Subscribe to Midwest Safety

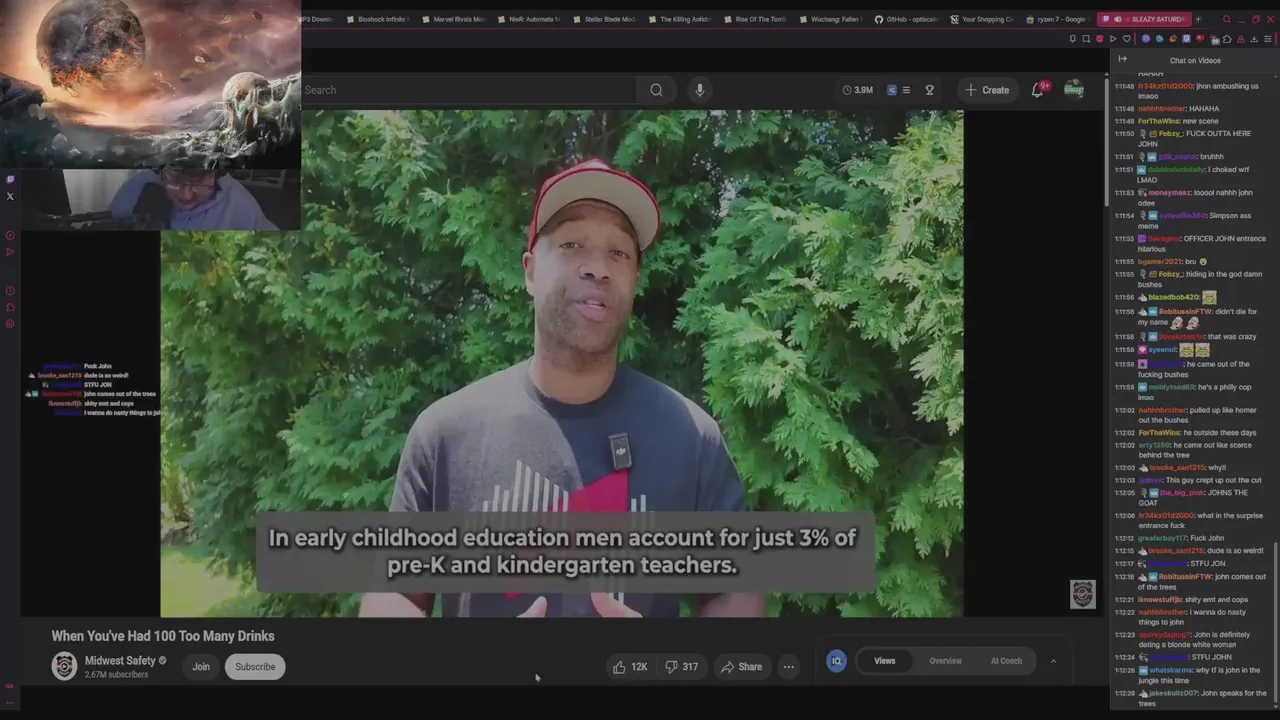(255, 667)
